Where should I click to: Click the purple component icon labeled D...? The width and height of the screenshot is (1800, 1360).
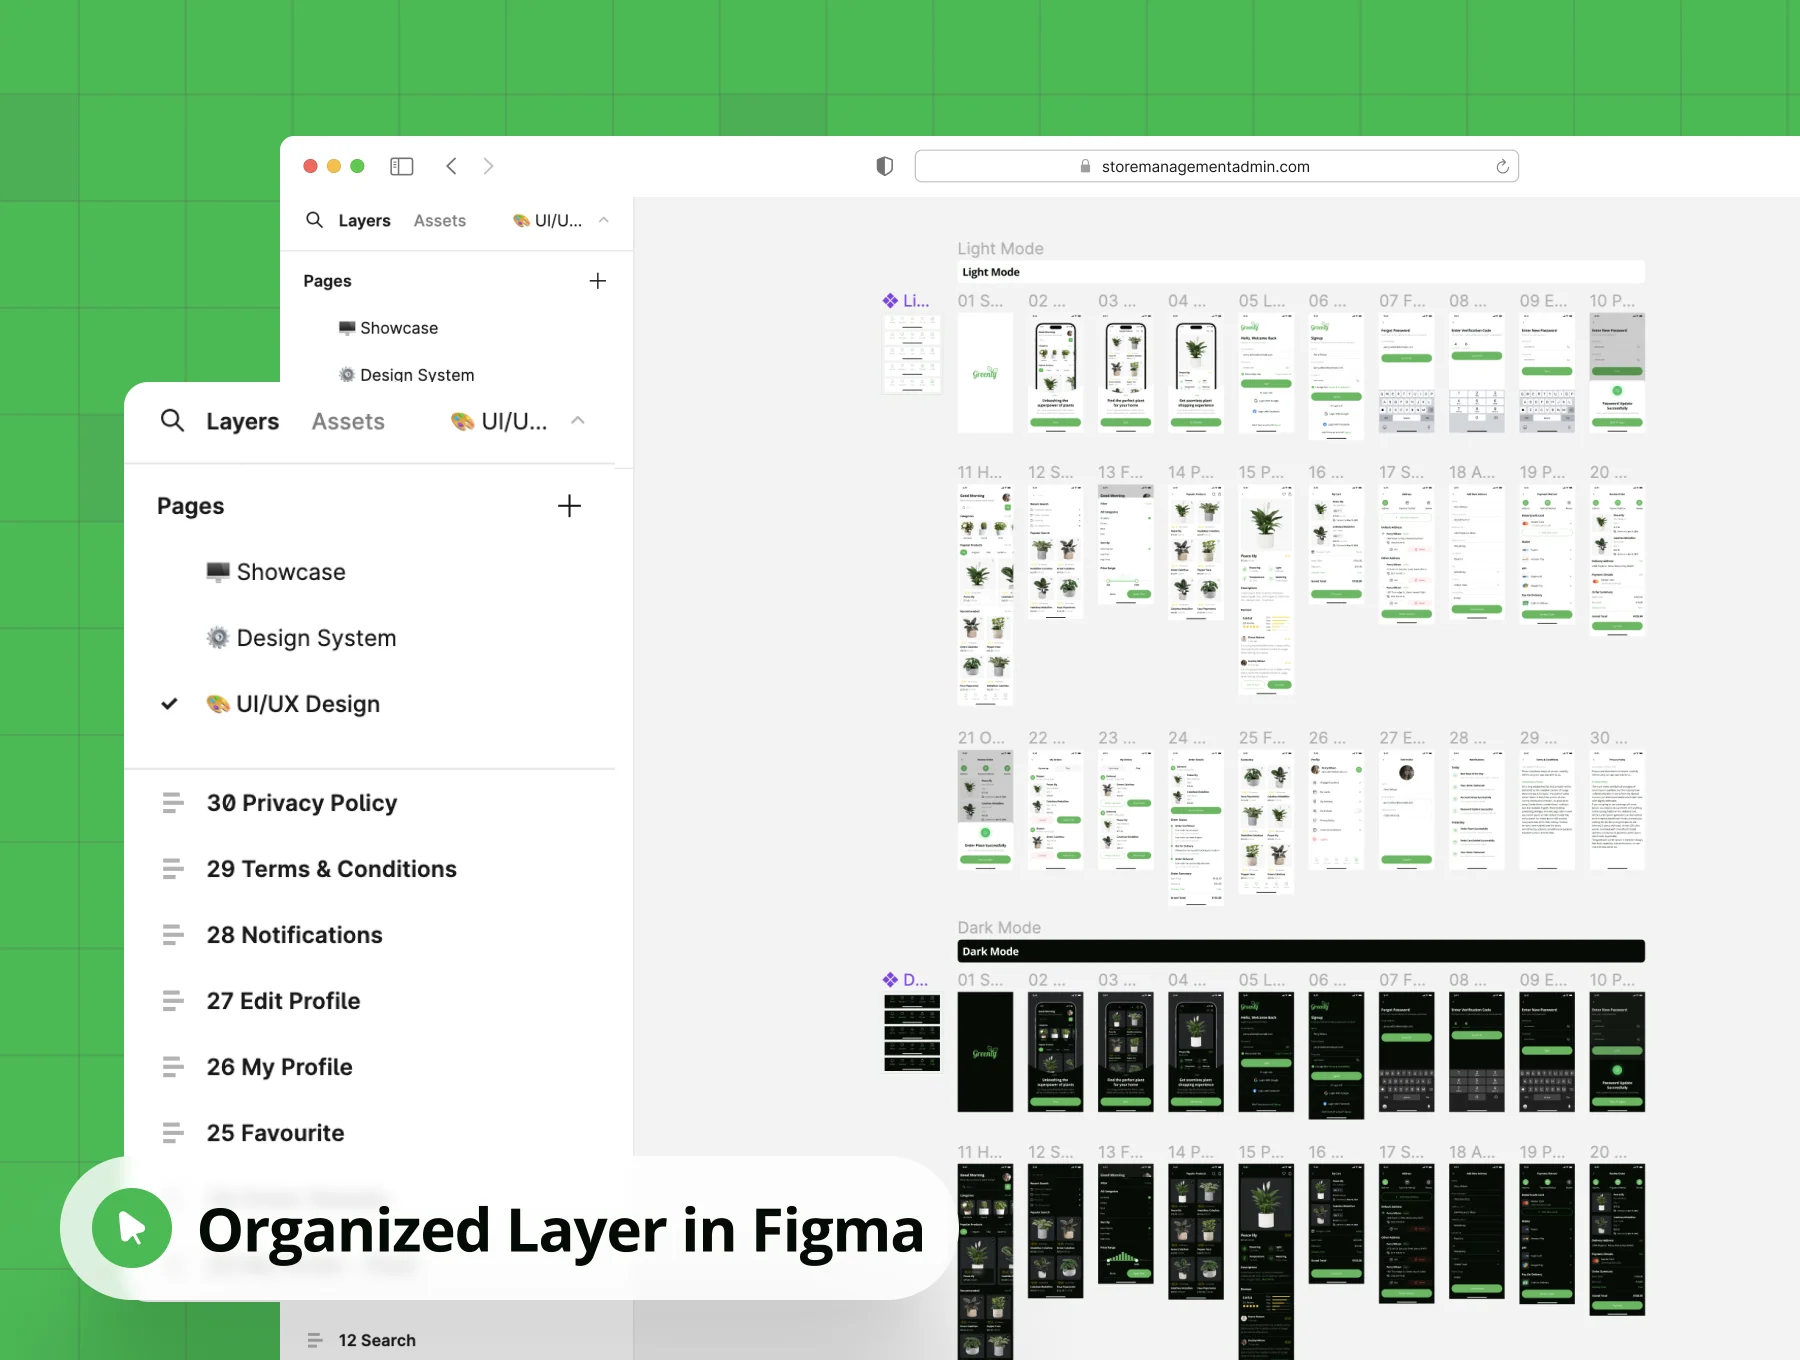click(x=890, y=980)
